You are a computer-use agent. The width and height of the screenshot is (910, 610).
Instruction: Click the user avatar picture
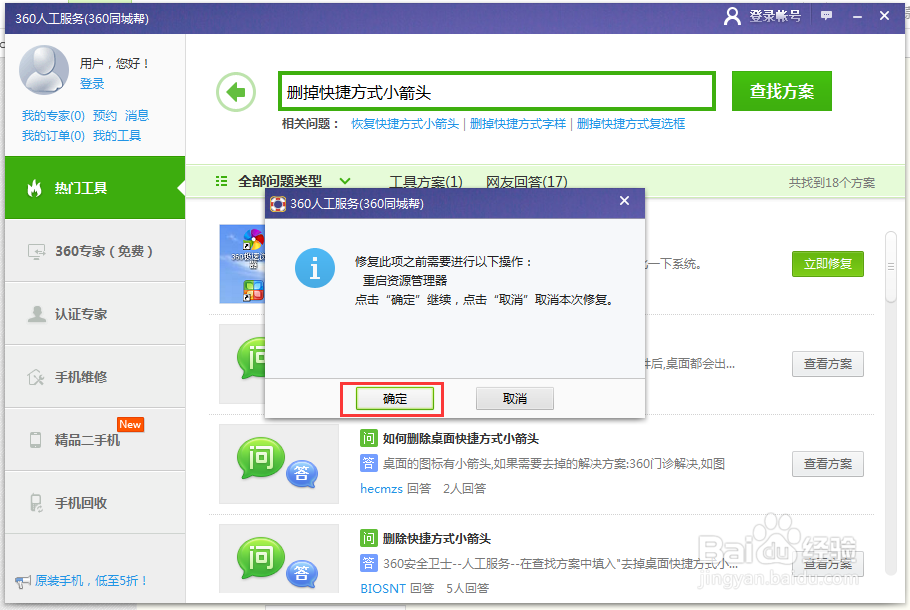[x=44, y=70]
